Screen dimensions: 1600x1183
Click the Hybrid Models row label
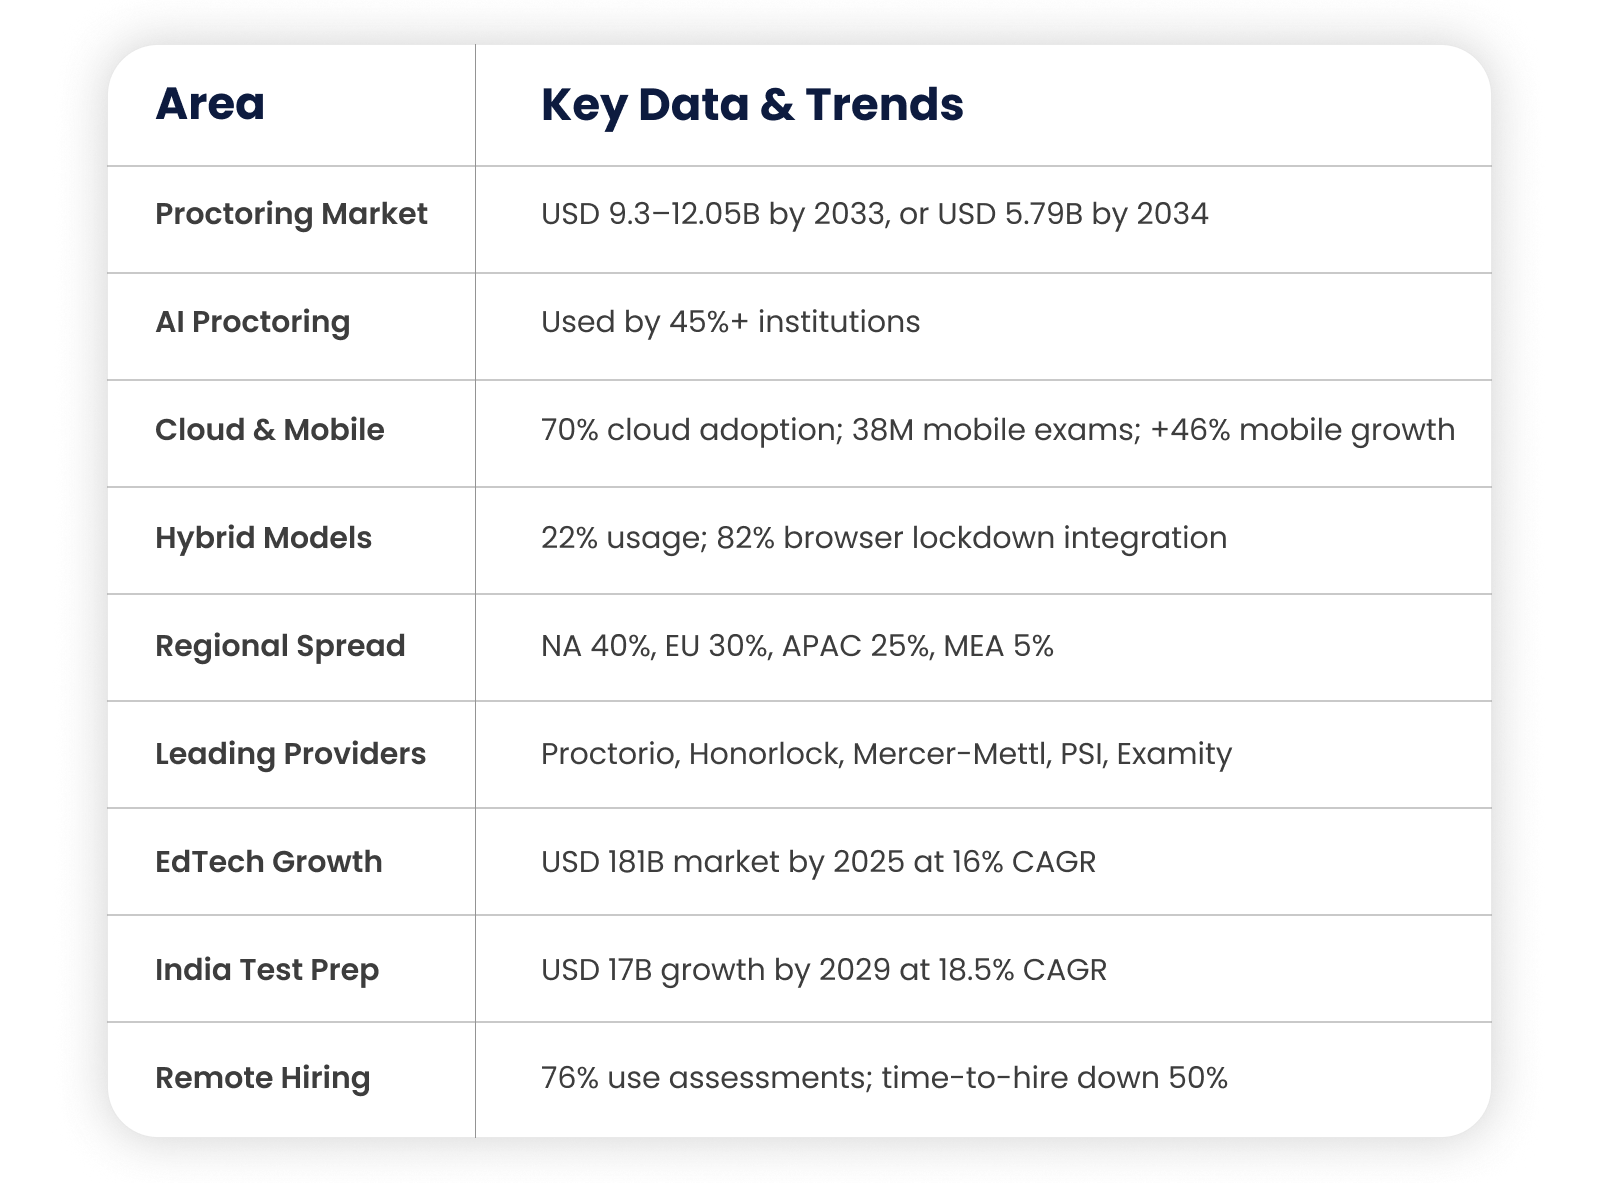click(264, 539)
